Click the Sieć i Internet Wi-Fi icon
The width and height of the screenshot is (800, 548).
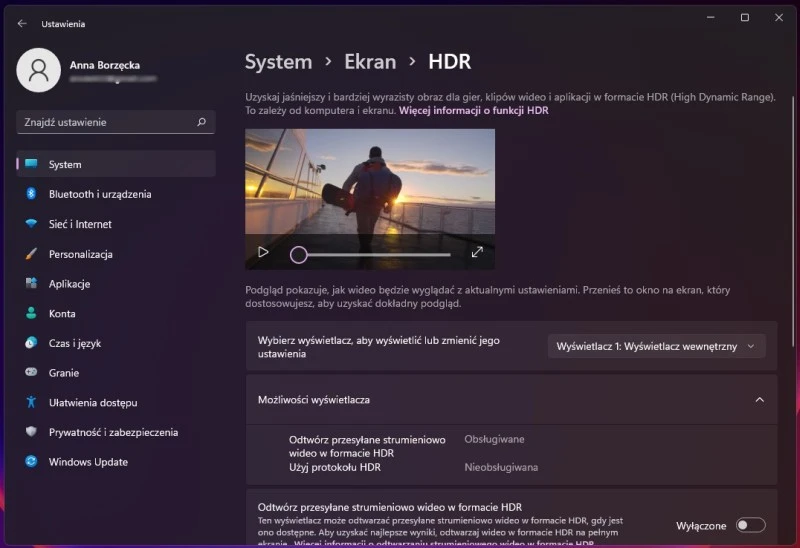31,224
